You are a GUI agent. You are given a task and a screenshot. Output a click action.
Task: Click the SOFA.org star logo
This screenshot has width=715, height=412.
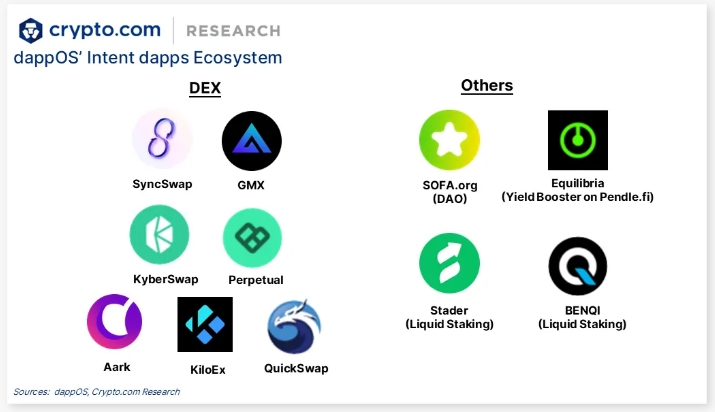[x=450, y=140]
